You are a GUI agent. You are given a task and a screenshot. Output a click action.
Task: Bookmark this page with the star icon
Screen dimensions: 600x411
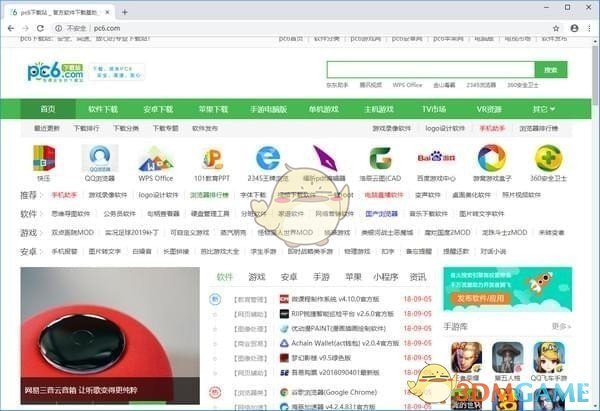point(556,28)
